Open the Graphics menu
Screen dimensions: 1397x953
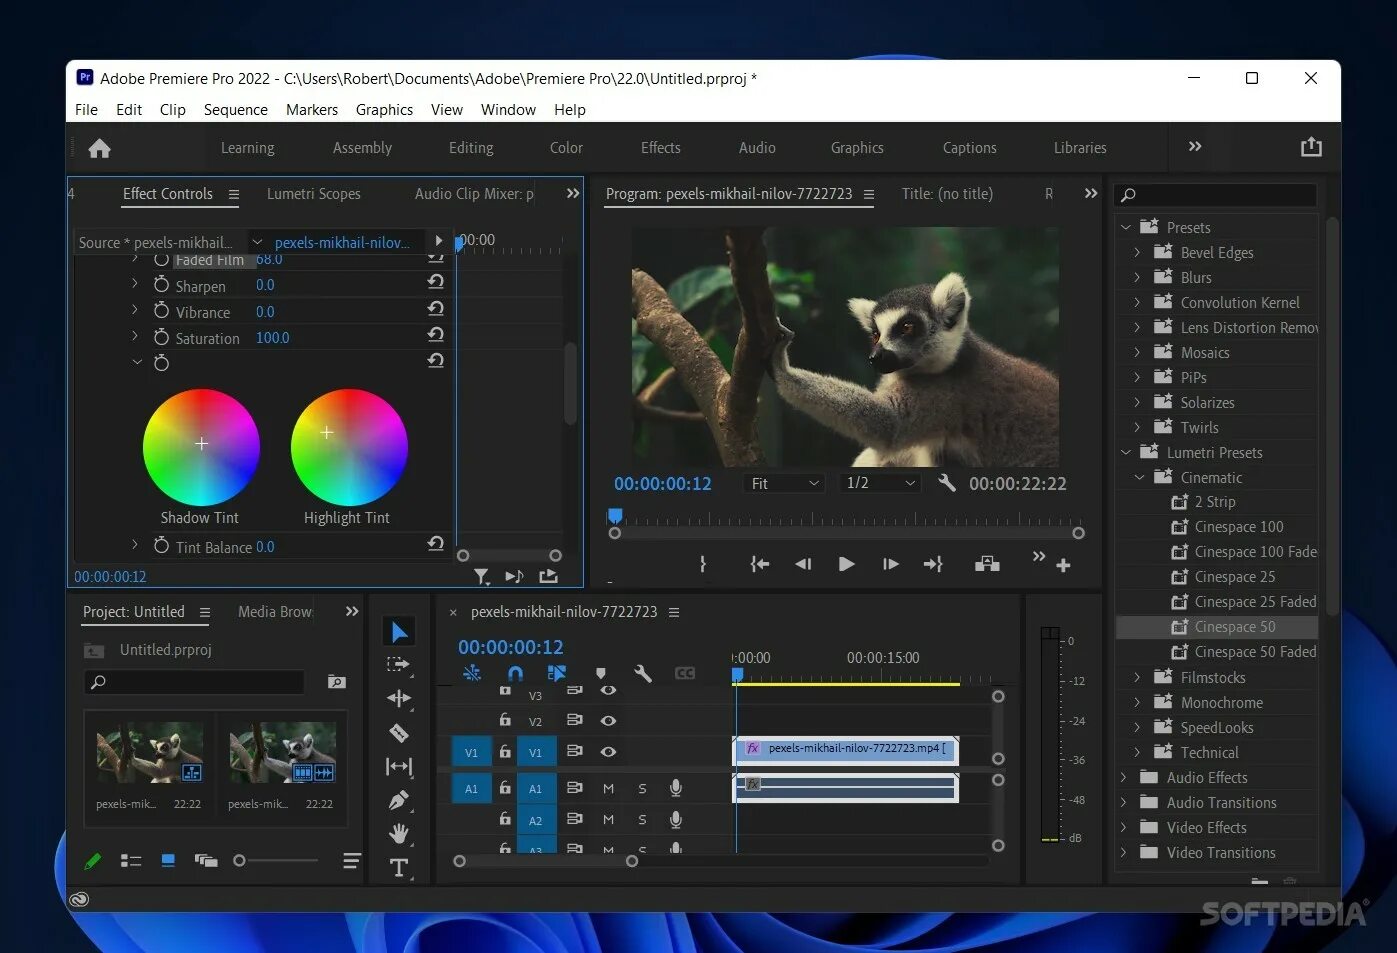[384, 109]
